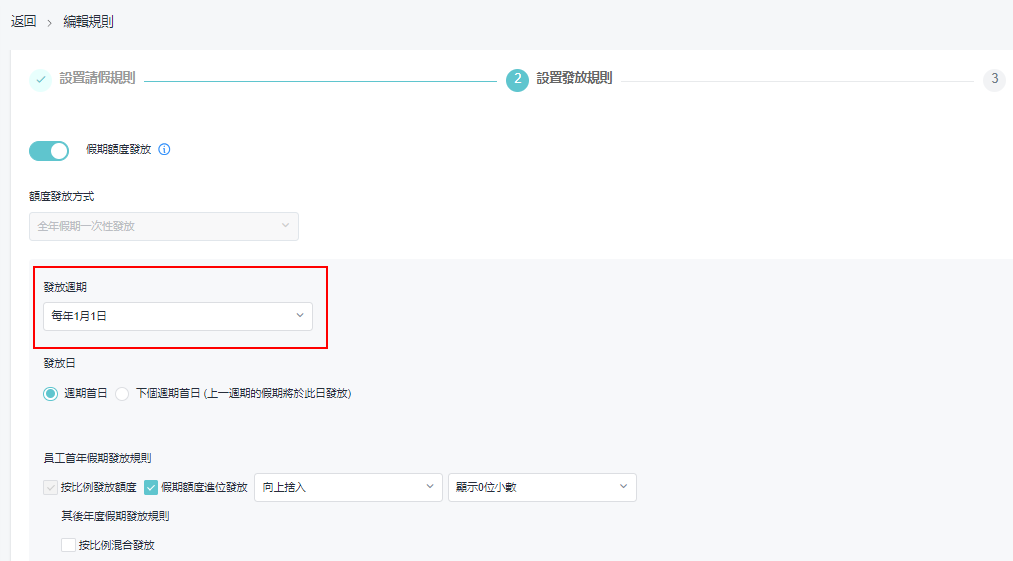Enable the 按比例混合發放 checkbox
Image resolution: width=1013 pixels, height=561 pixels.
pos(68,545)
